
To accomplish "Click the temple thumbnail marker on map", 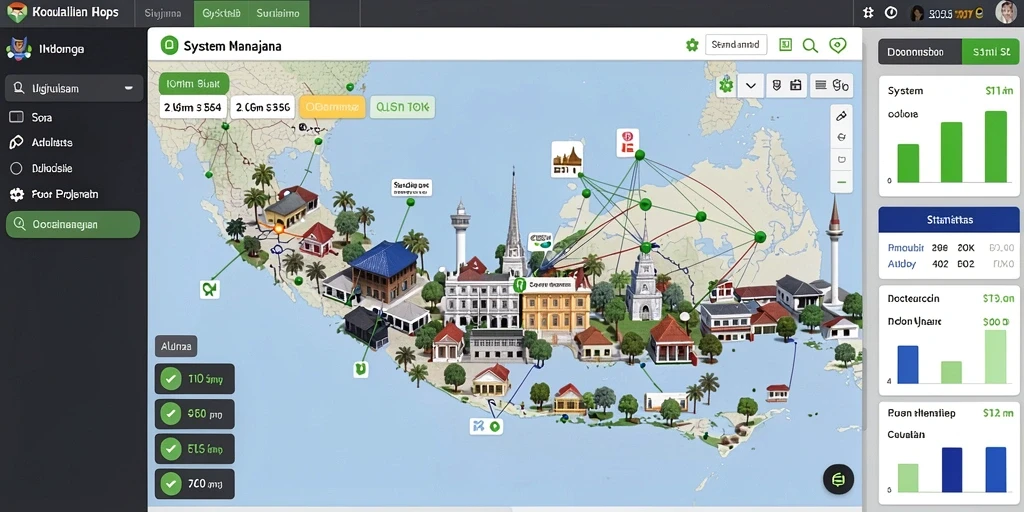I will click(x=567, y=159).
